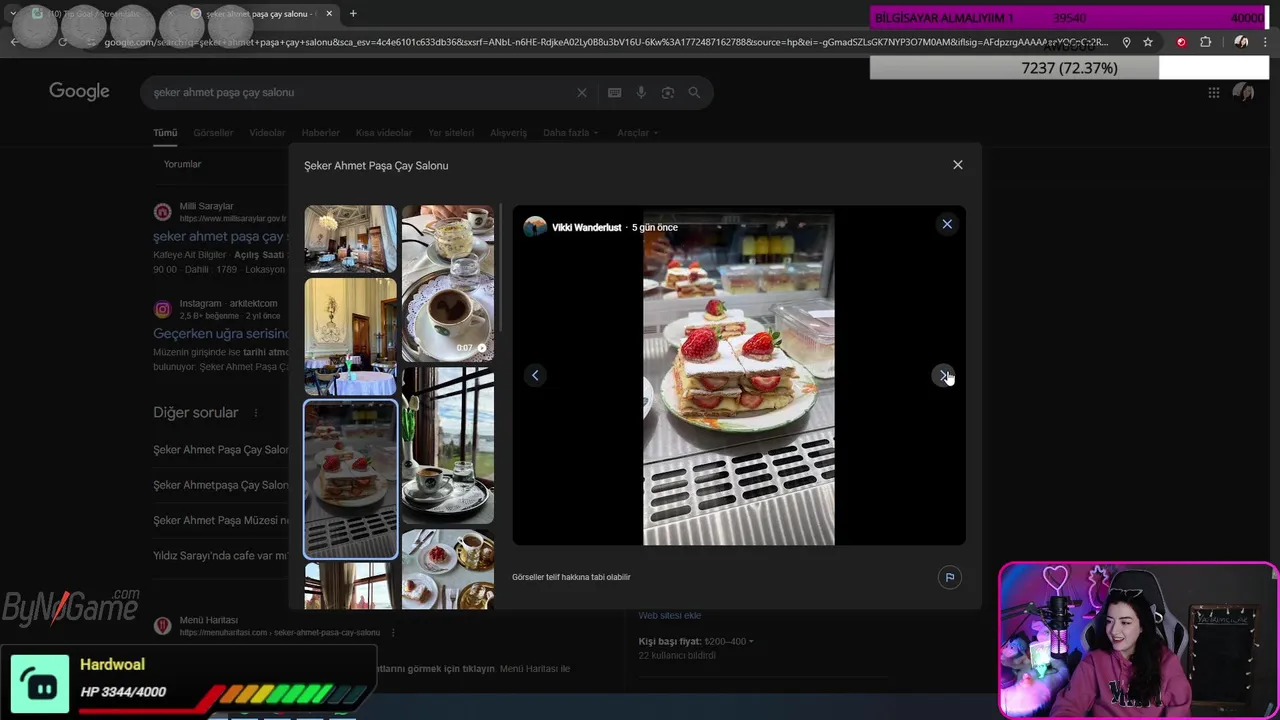Image resolution: width=1280 pixels, height=720 pixels.
Task: Start voice search with the microphone icon
Action: pos(641,92)
